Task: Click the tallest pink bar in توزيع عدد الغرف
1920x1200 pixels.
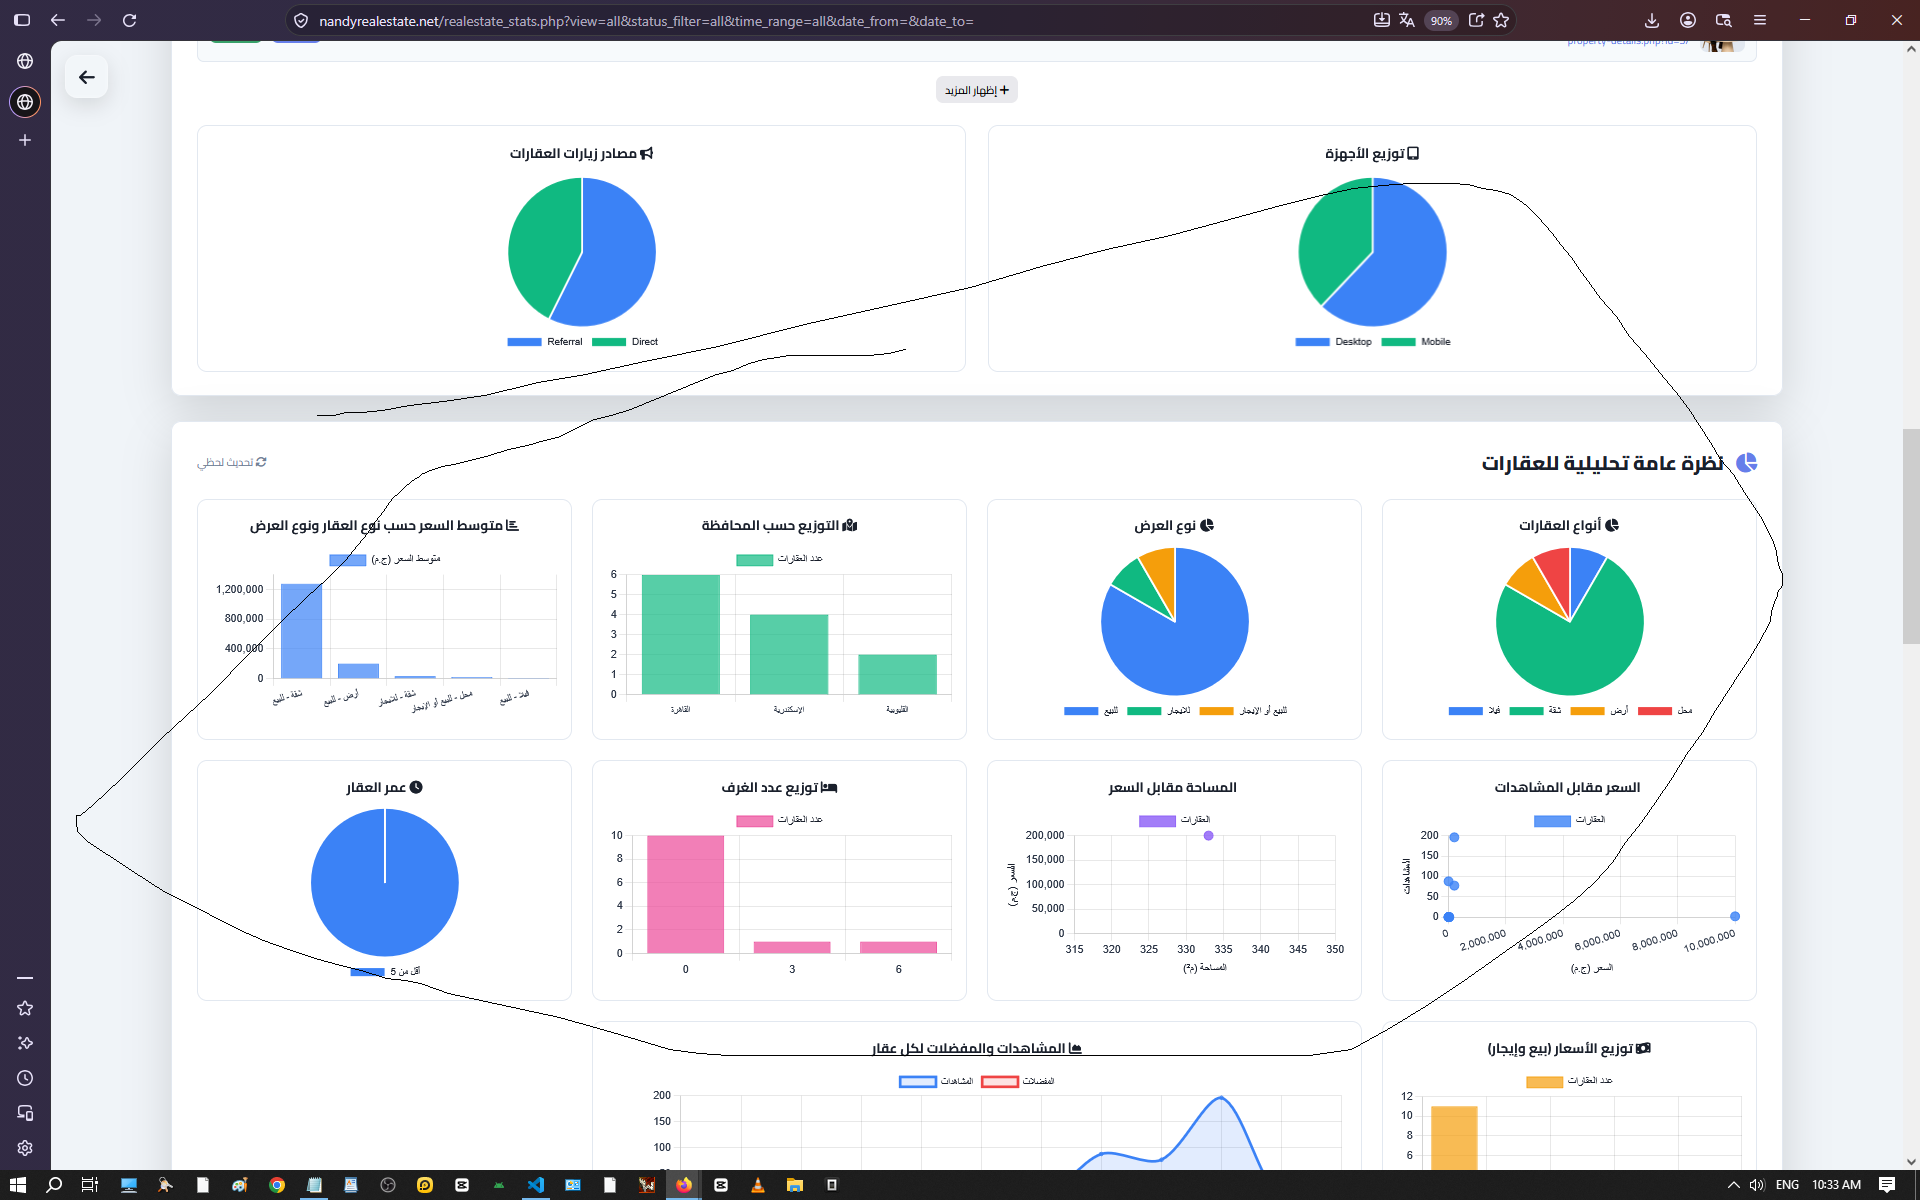Action: (685, 894)
